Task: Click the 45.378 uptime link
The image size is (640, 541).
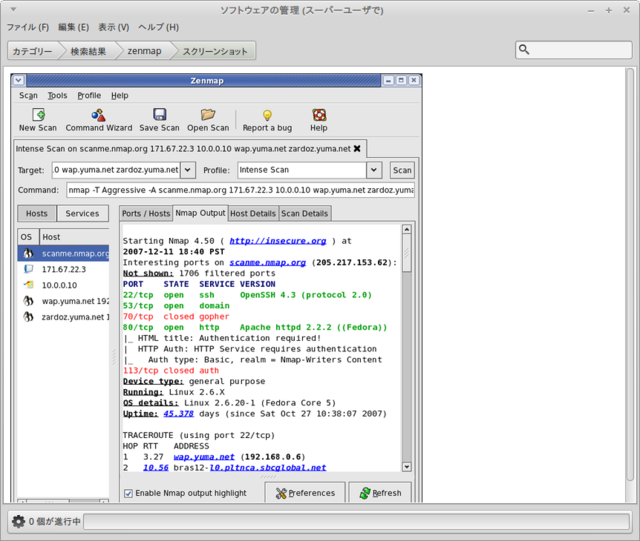Action: [x=178, y=414]
